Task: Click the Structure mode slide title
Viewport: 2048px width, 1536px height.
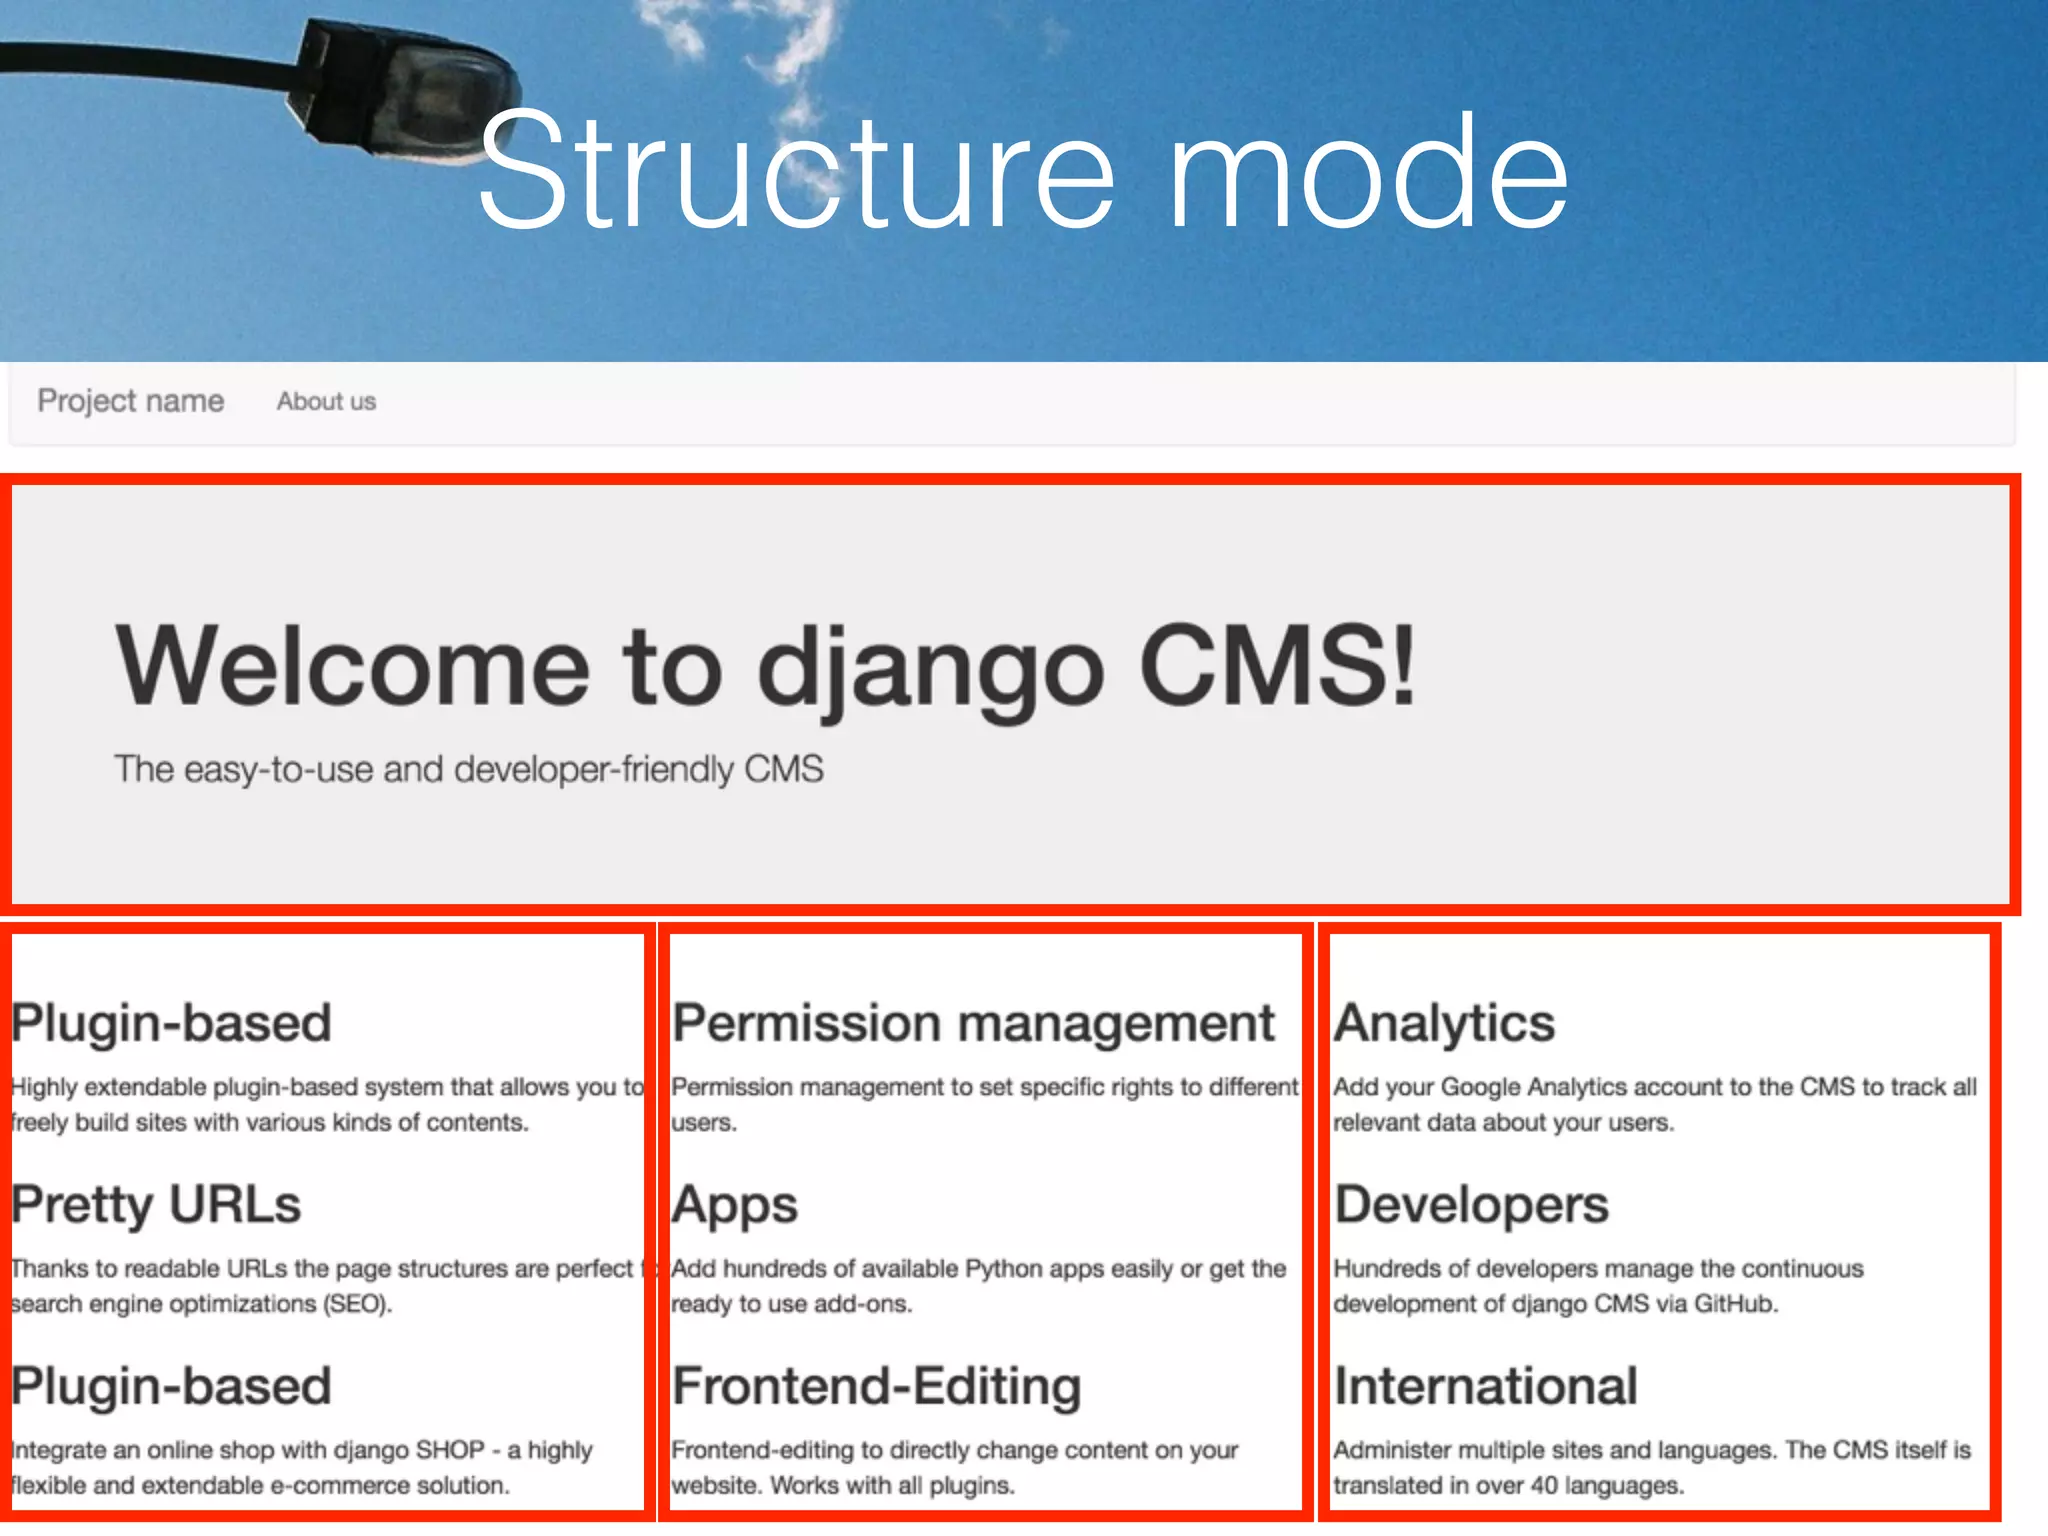Action: point(1024,172)
